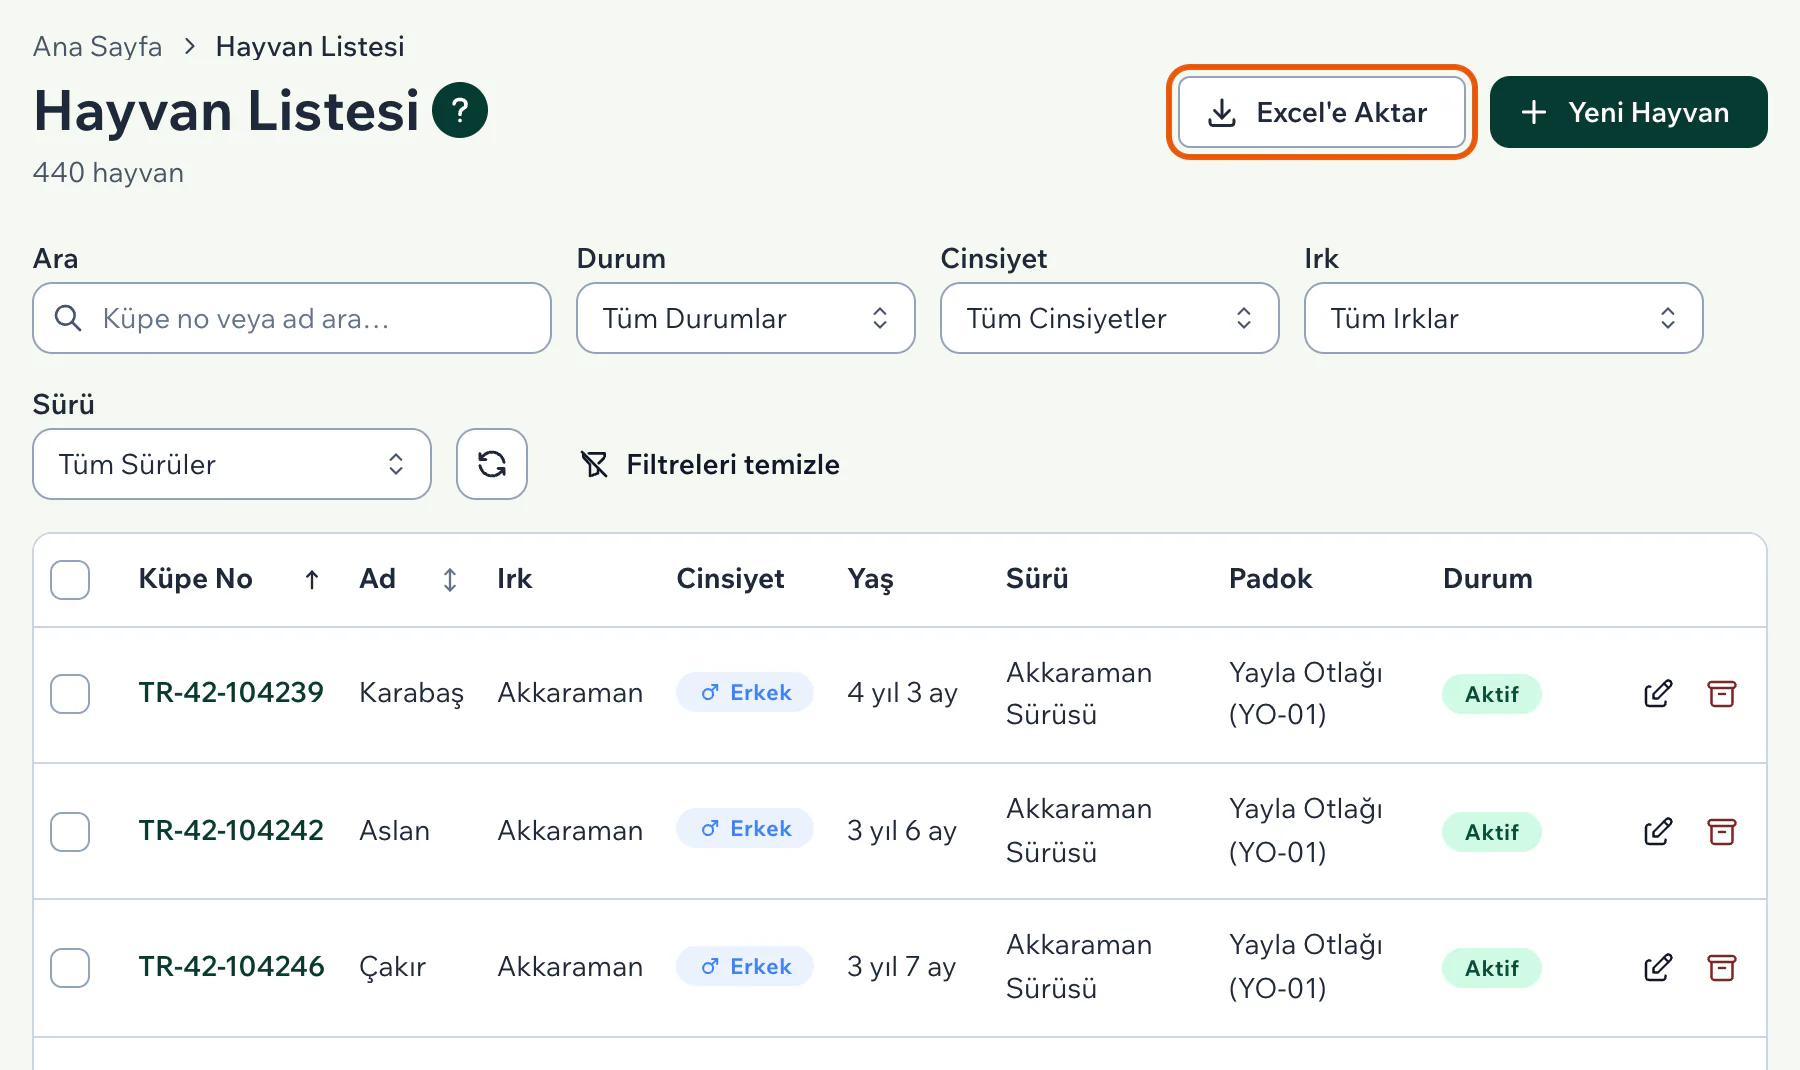
Task: Open the Tüm Irklar dropdown
Action: coord(1504,318)
